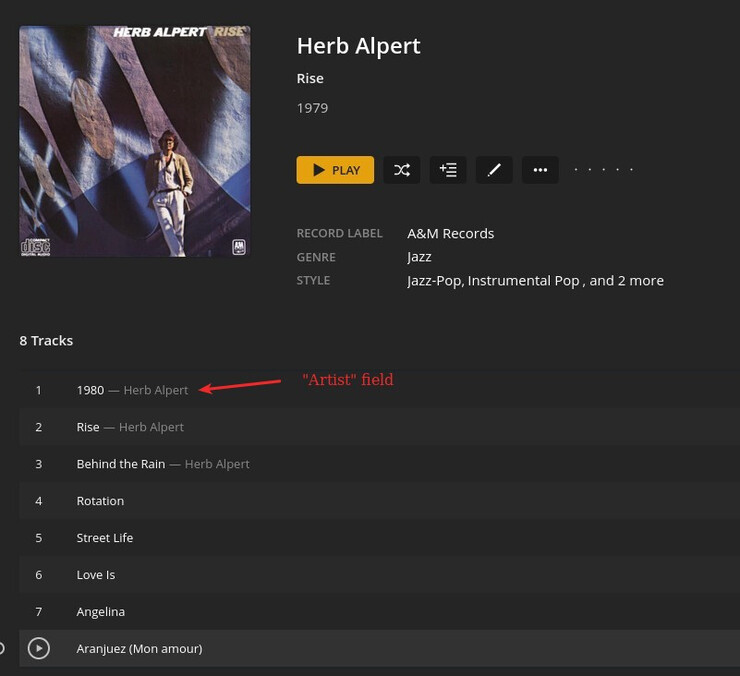Expand styles via "and 2 more"
Viewport: 740px width, 676px height.
626,281
